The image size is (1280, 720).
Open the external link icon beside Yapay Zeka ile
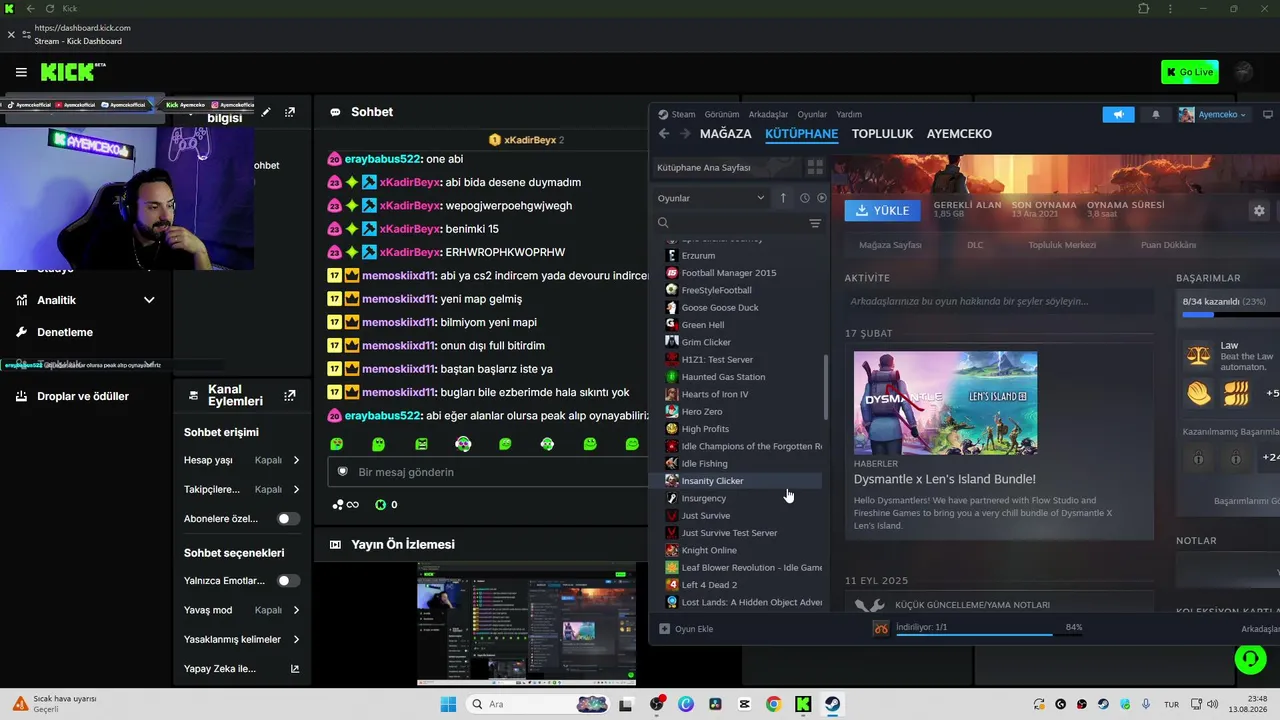(295, 669)
